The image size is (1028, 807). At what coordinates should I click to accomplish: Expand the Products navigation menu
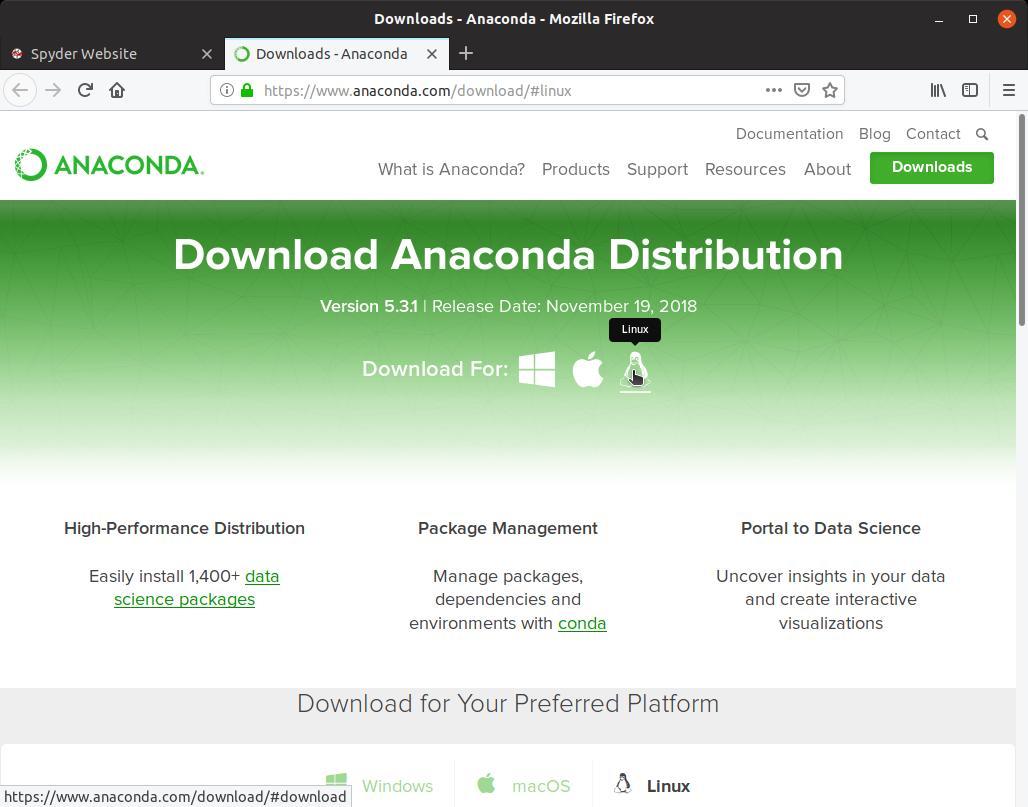[575, 169]
